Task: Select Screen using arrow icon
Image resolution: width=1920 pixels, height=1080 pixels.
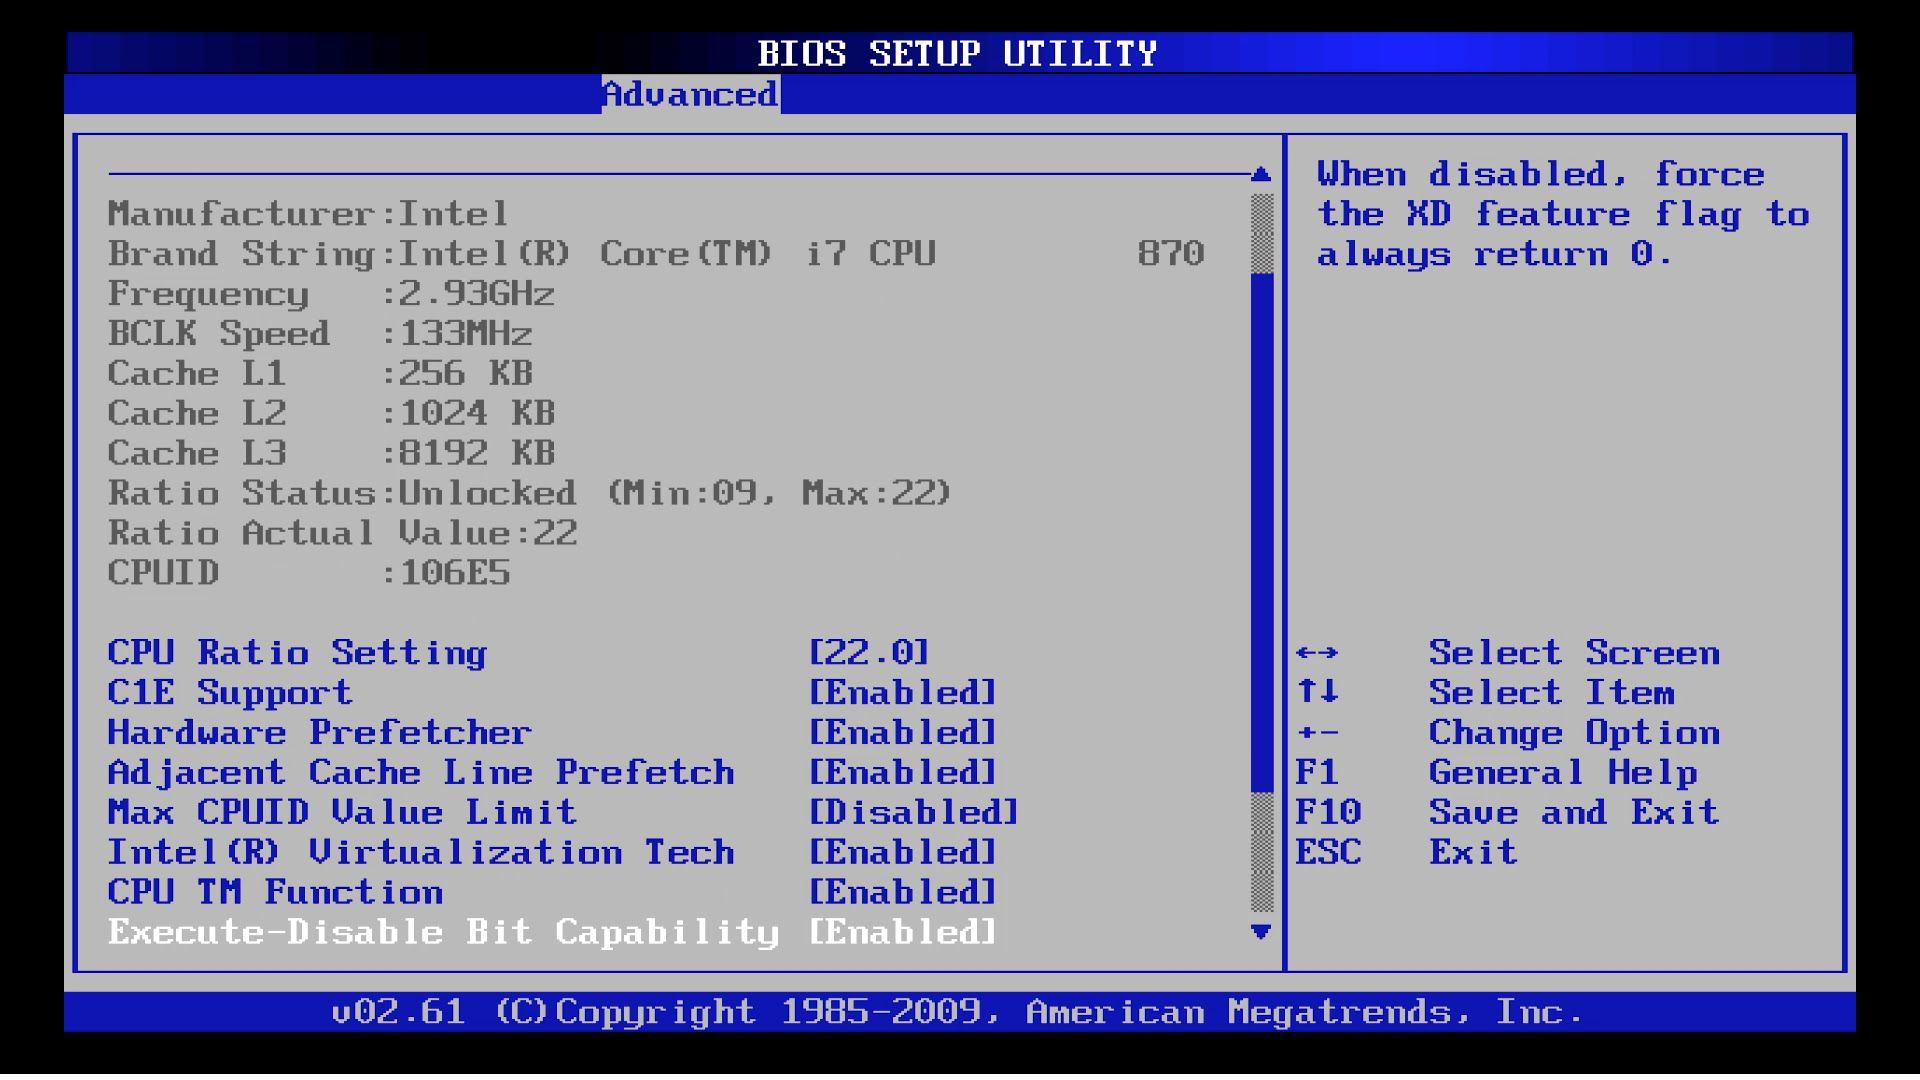Action: (1320, 650)
